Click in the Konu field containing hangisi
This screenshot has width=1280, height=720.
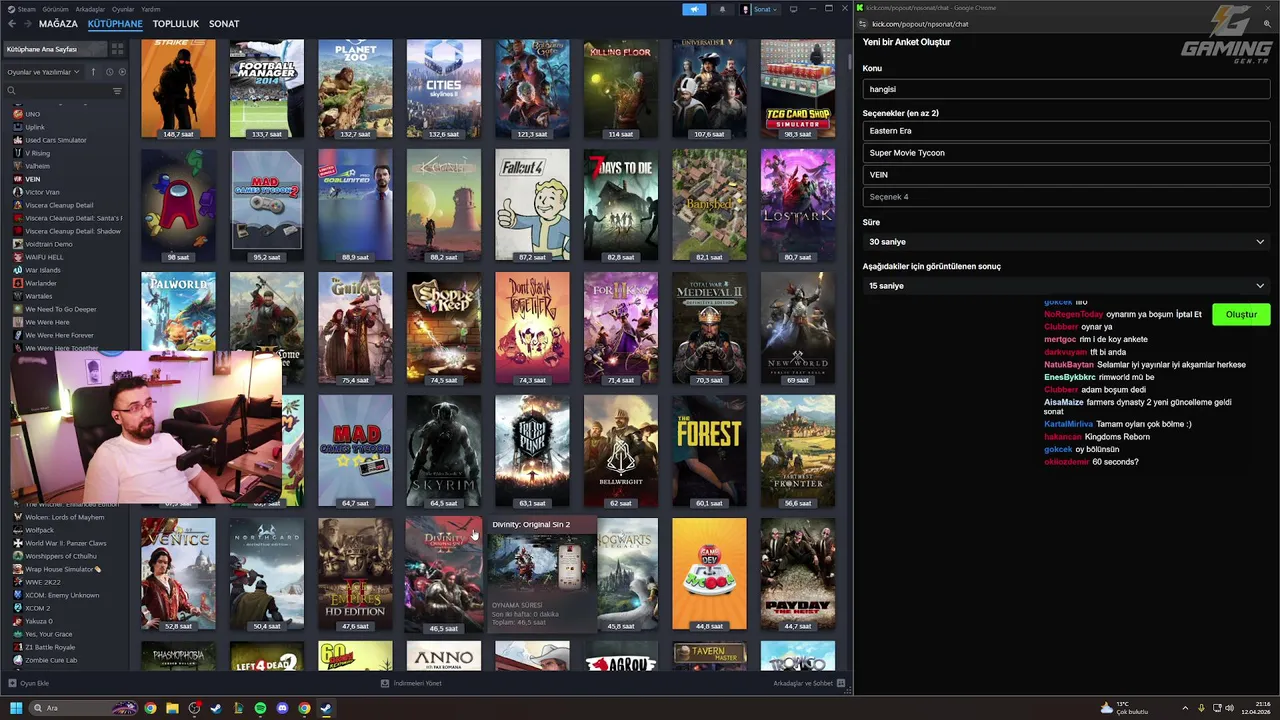(1066, 89)
